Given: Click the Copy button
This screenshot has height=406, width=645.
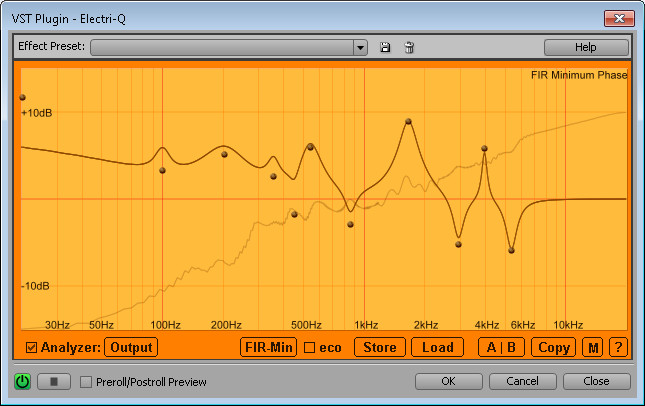Looking at the screenshot, I should point(553,348).
